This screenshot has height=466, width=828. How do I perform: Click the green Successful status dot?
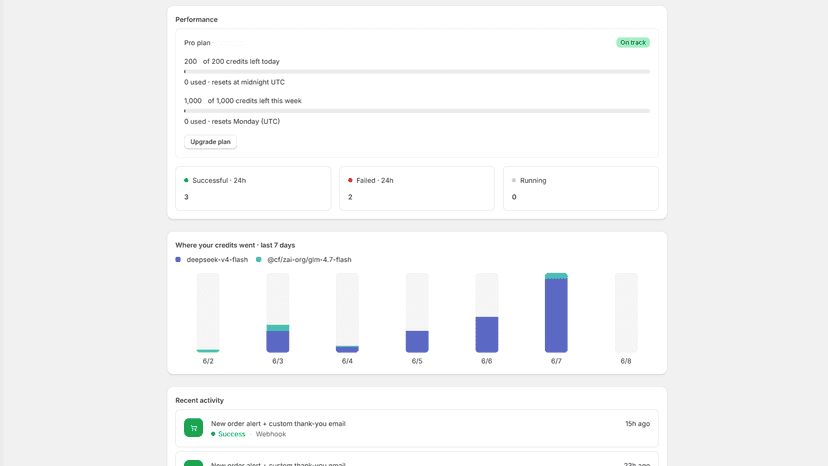coord(186,180)
